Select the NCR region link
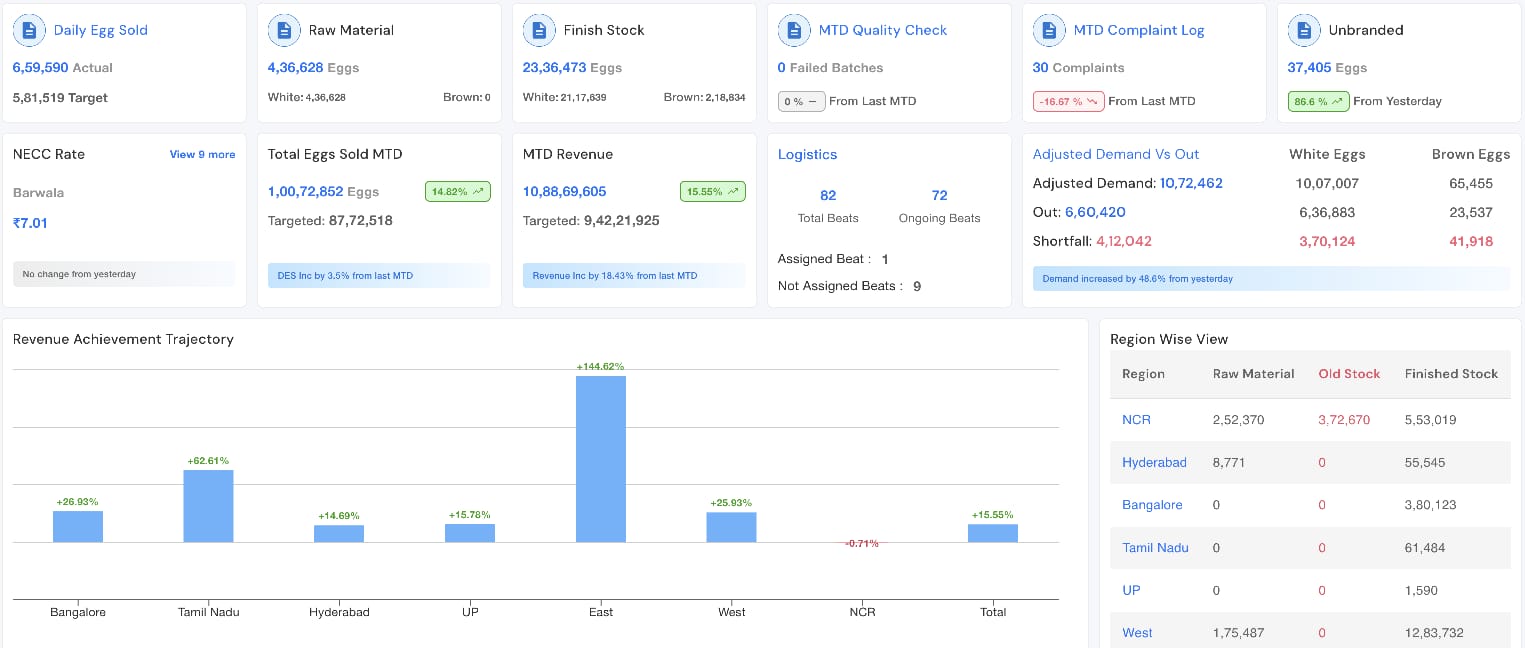This screenshot has width=1525, height=648. 1136,420
